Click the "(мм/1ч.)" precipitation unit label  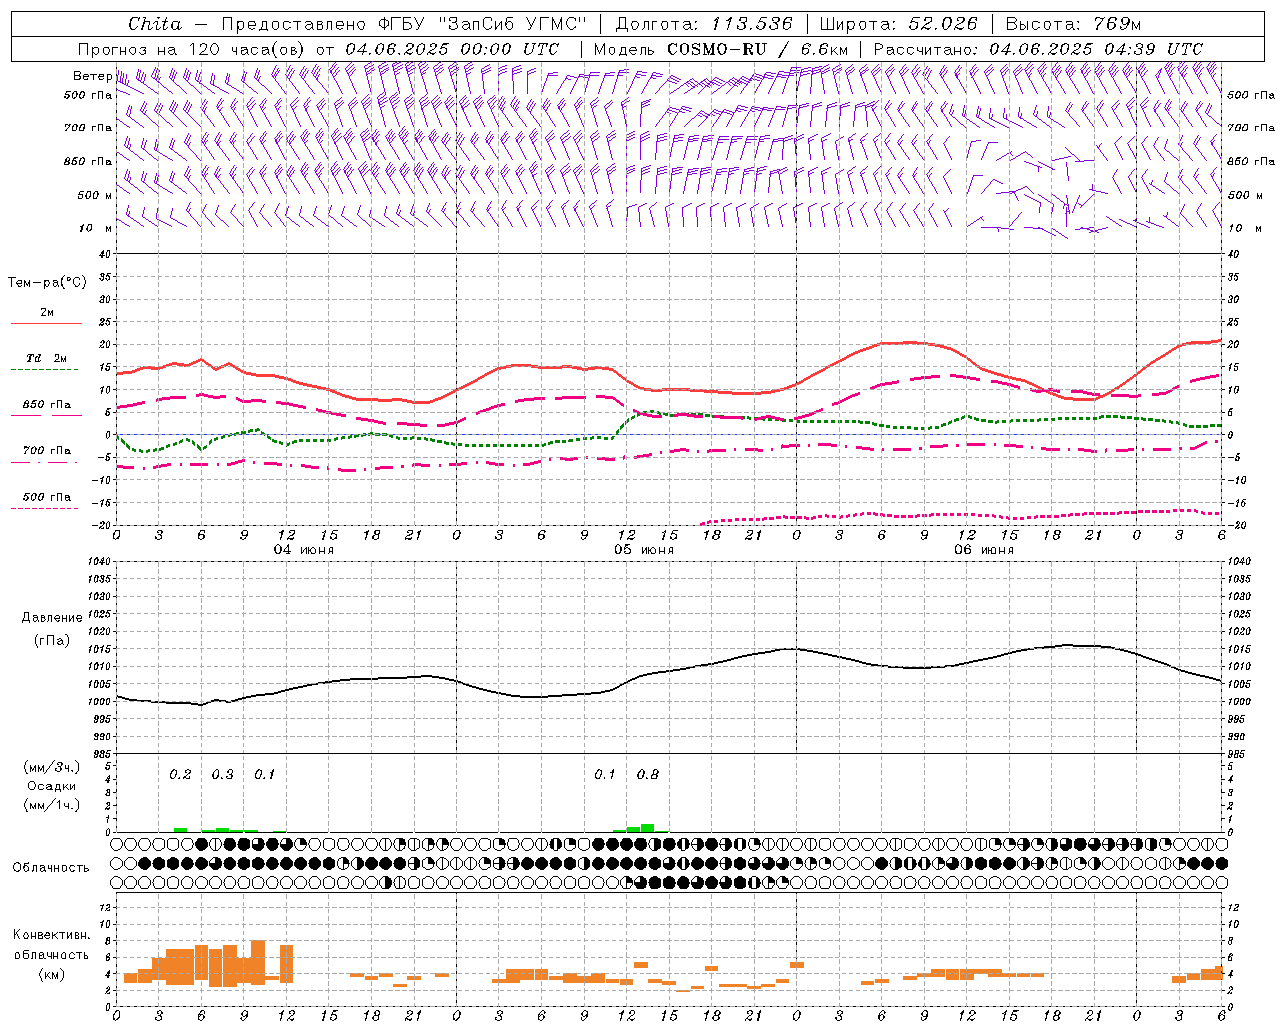click(x=52, y=805)
